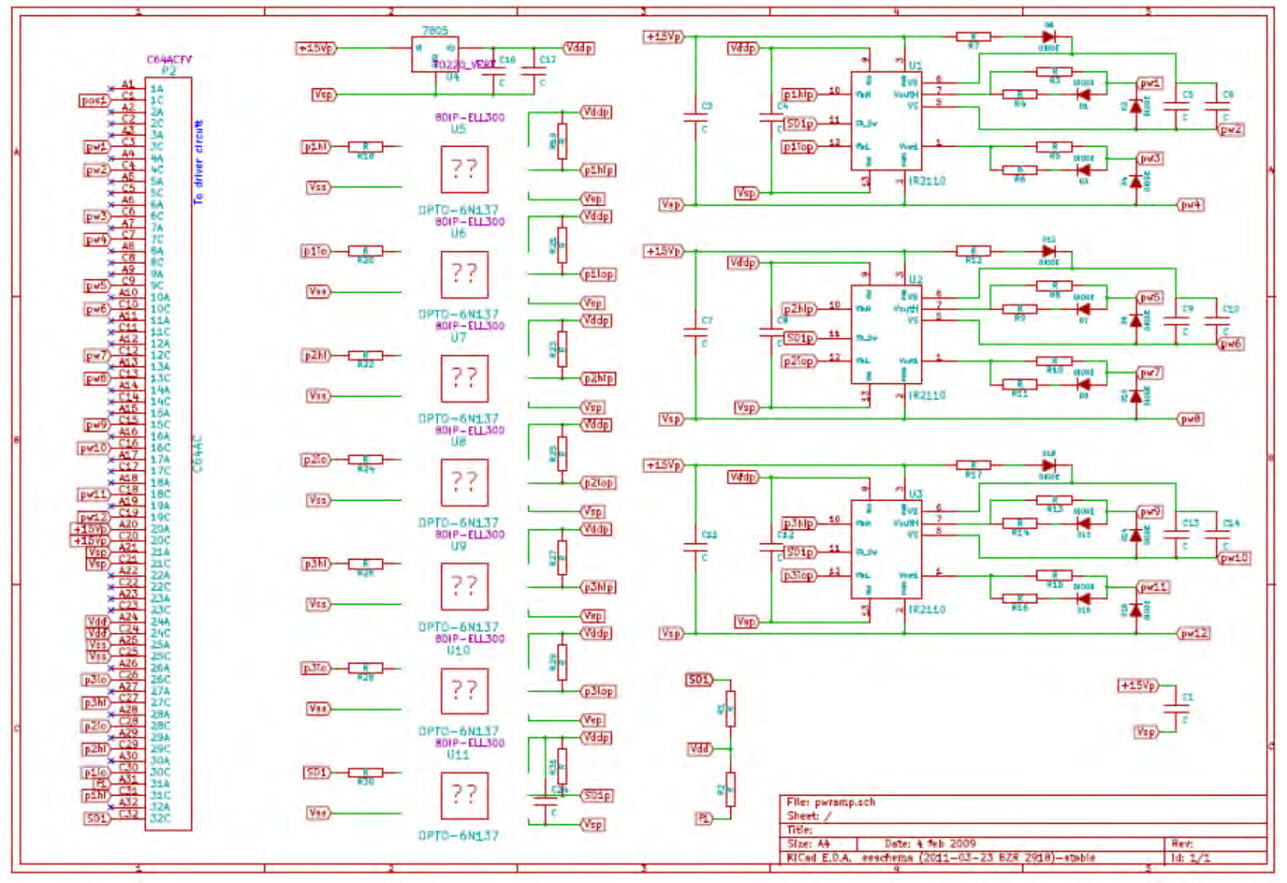Select resistor R7 above U1
Screen dimensions: 1287x883
point(973,38)
